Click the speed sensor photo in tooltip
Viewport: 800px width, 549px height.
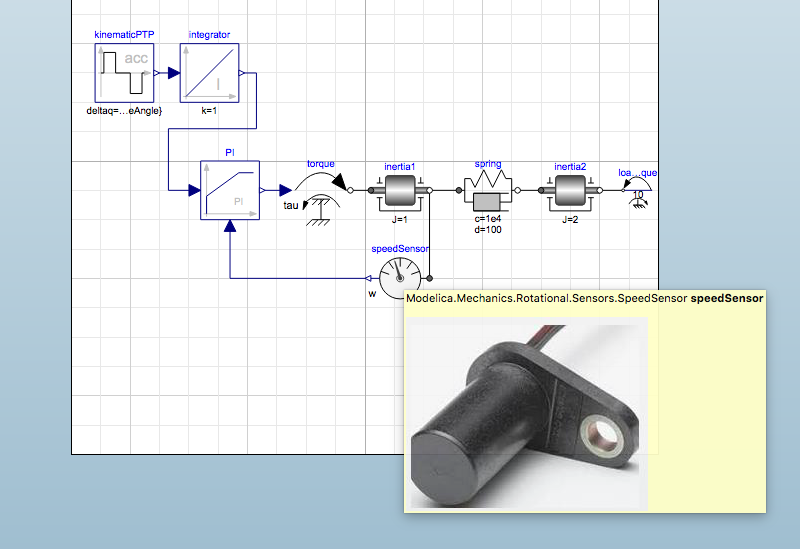(x=526, y=414)
